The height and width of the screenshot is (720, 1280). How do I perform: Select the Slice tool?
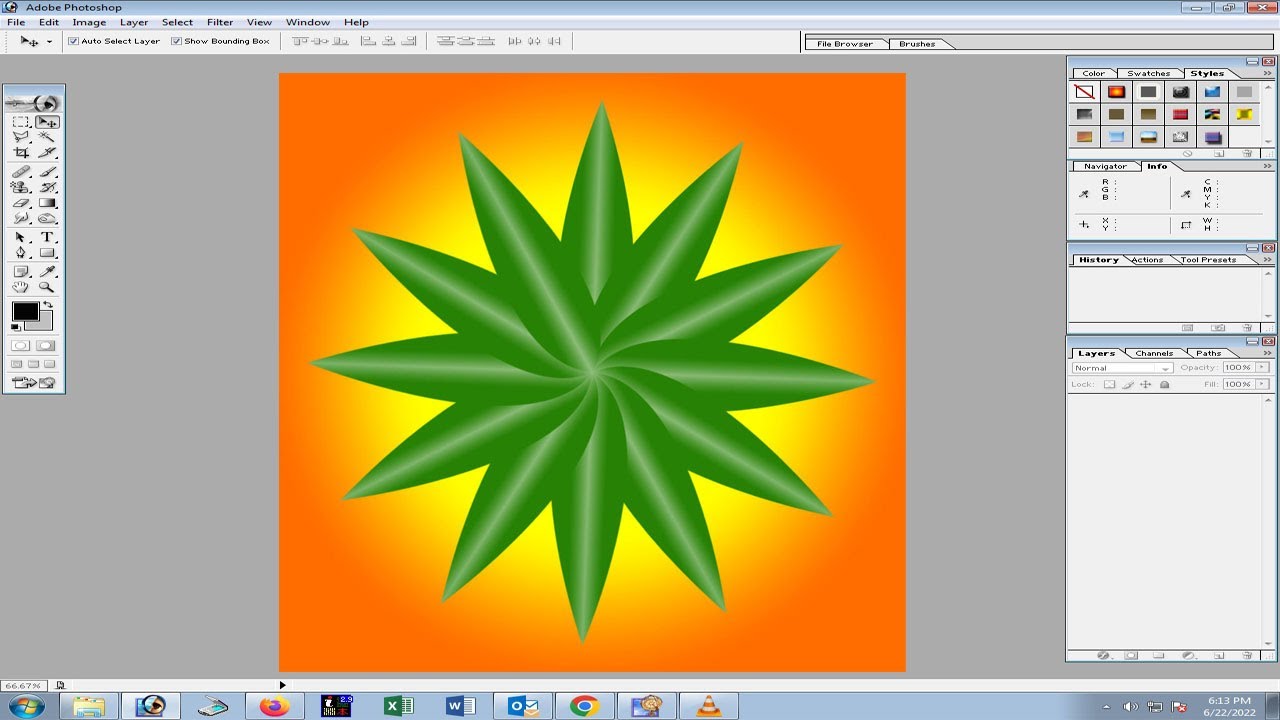click(47, 152)
